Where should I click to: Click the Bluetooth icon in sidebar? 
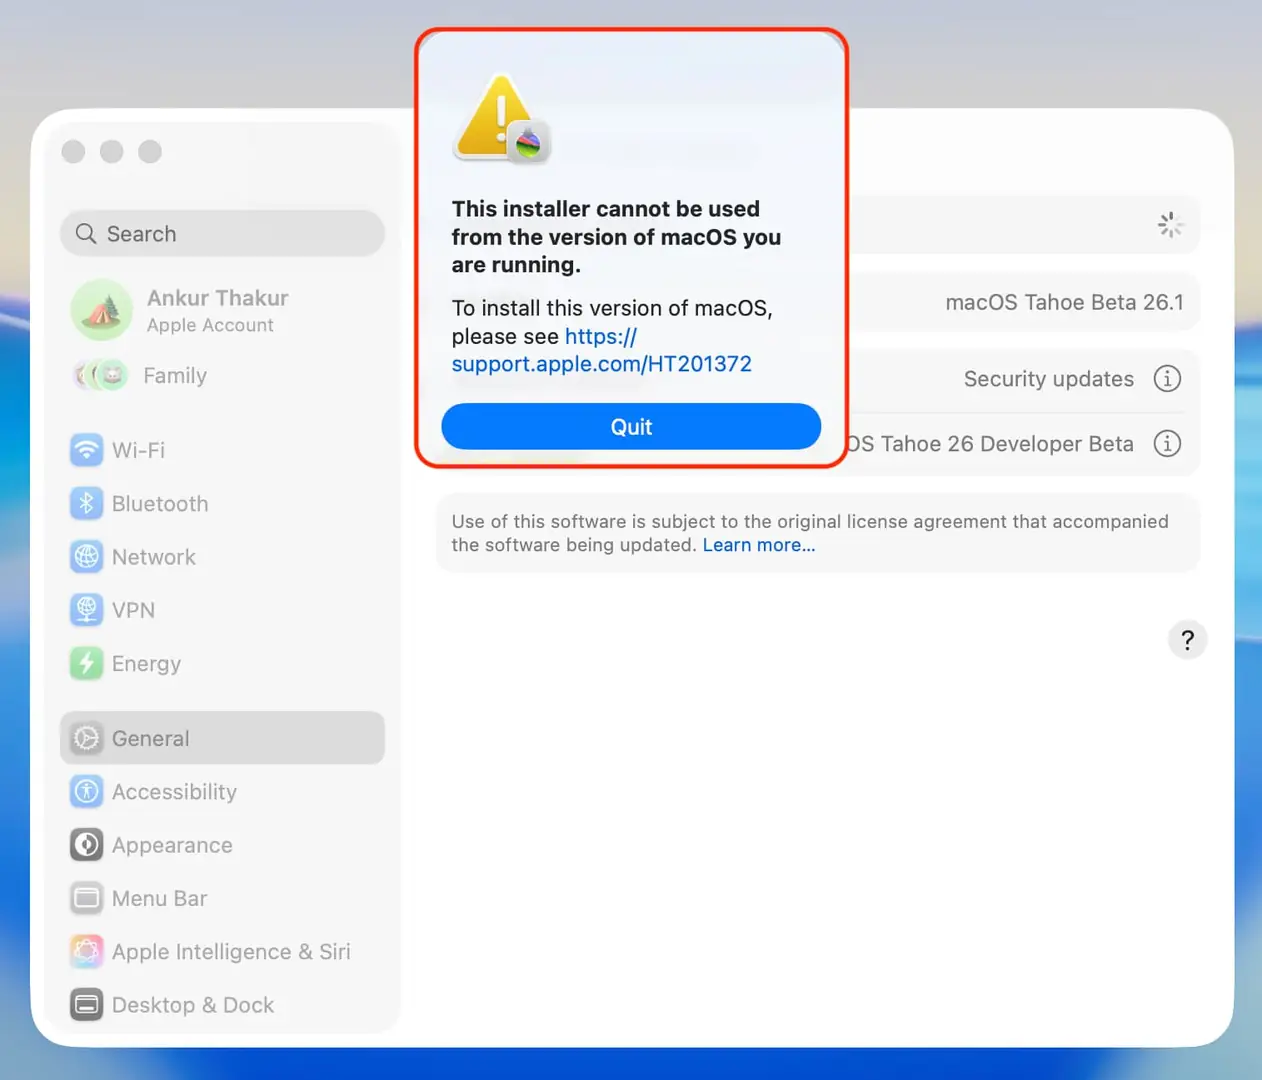coord(86,504)
